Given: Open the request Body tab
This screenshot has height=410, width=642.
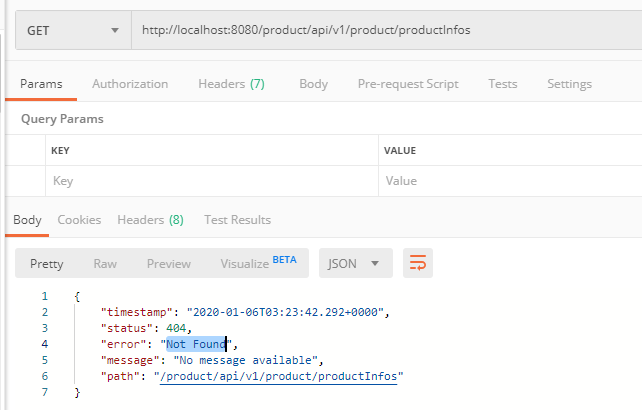Looking at the screenshot, I should point(313,84).
